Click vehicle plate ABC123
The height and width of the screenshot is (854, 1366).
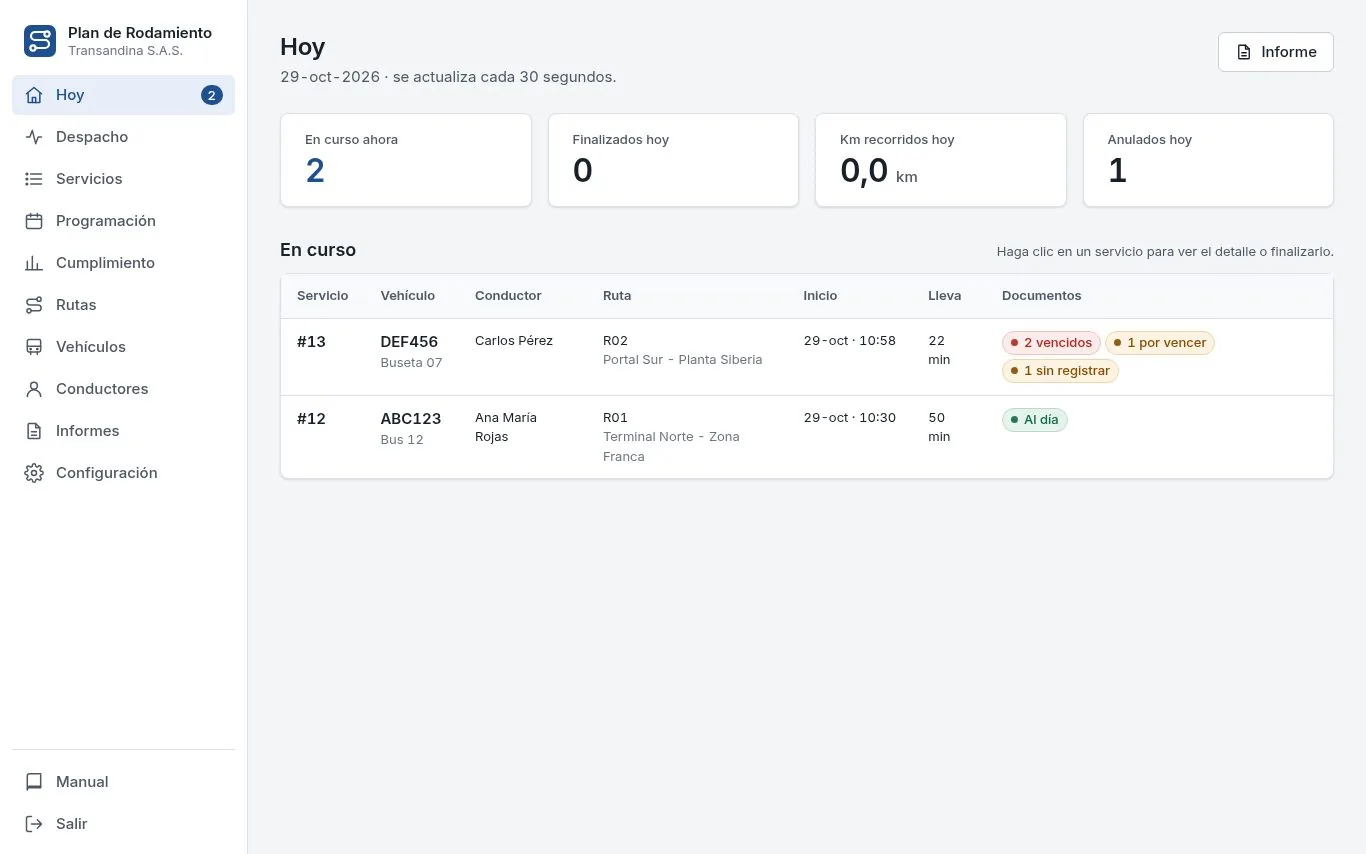411,419
